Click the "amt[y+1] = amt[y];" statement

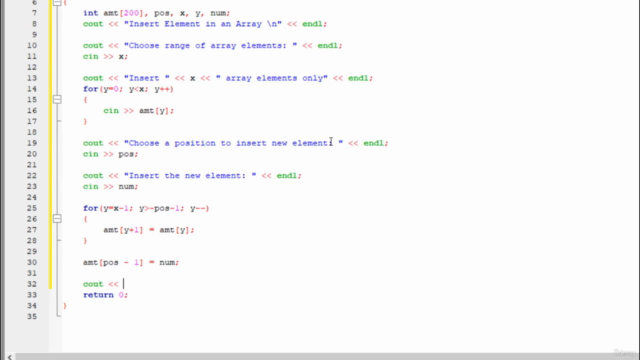click(149, 230)
